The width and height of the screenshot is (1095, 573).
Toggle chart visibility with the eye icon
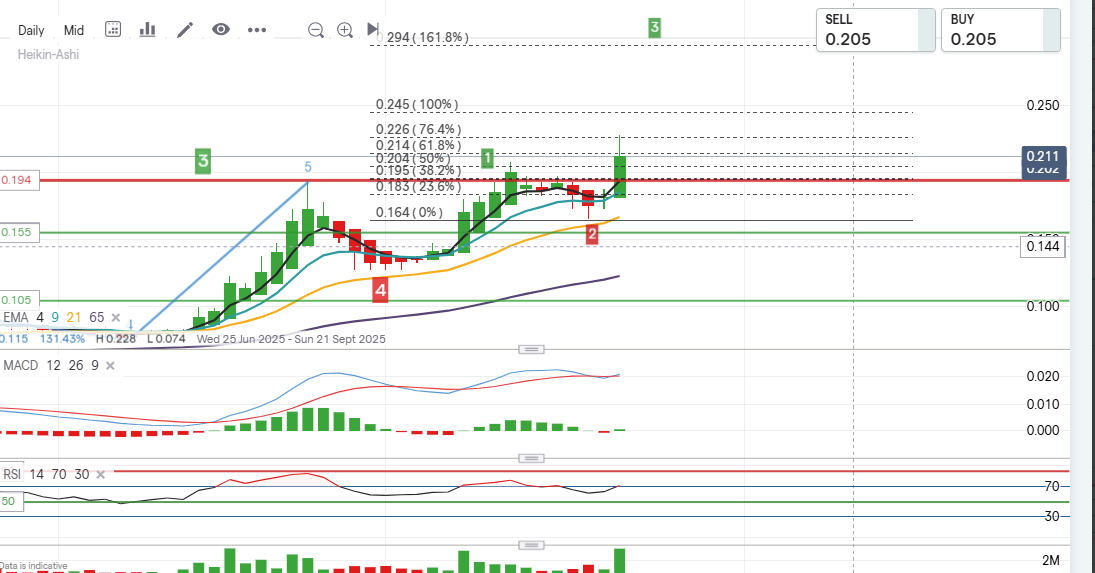[x=221, y=30]
